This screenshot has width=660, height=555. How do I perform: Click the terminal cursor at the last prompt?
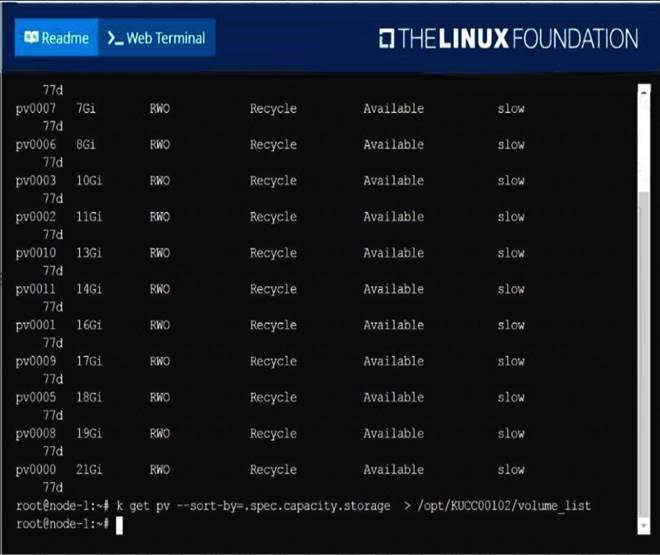(120, 526)
